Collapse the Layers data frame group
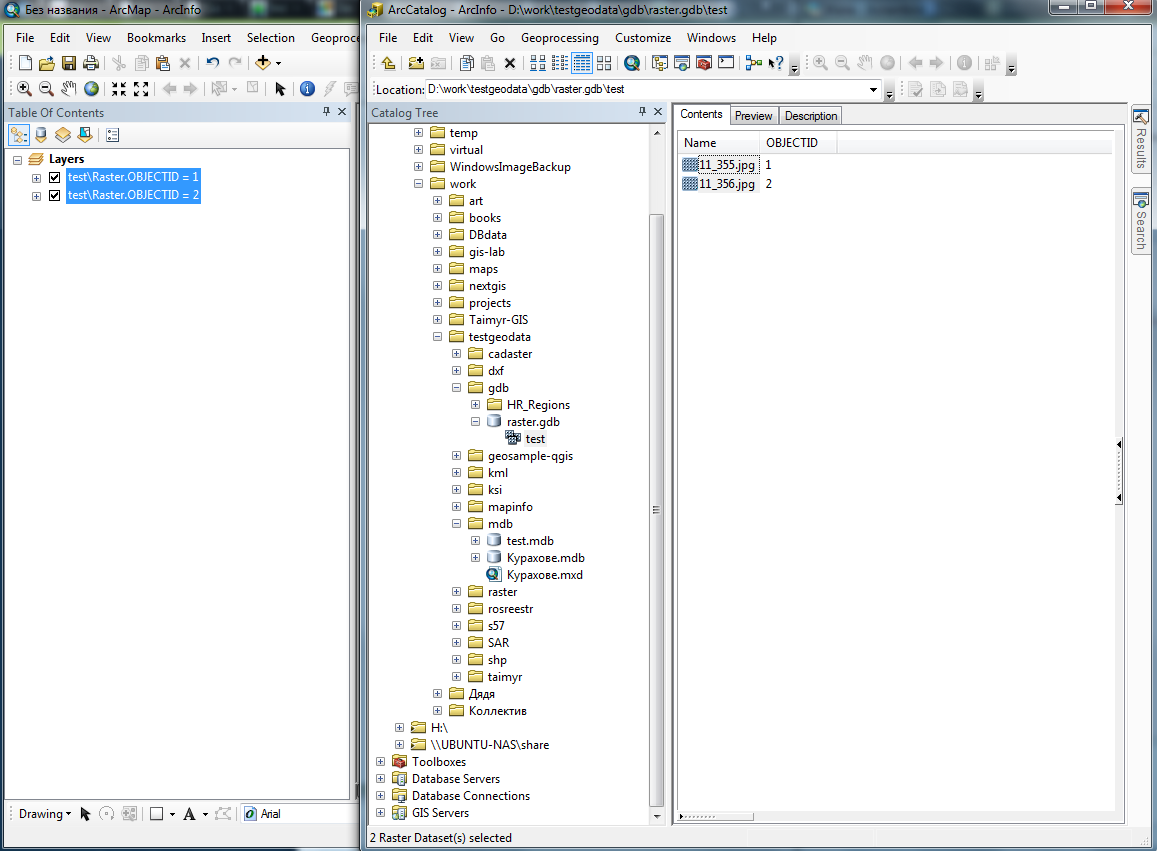 [18, 160]
